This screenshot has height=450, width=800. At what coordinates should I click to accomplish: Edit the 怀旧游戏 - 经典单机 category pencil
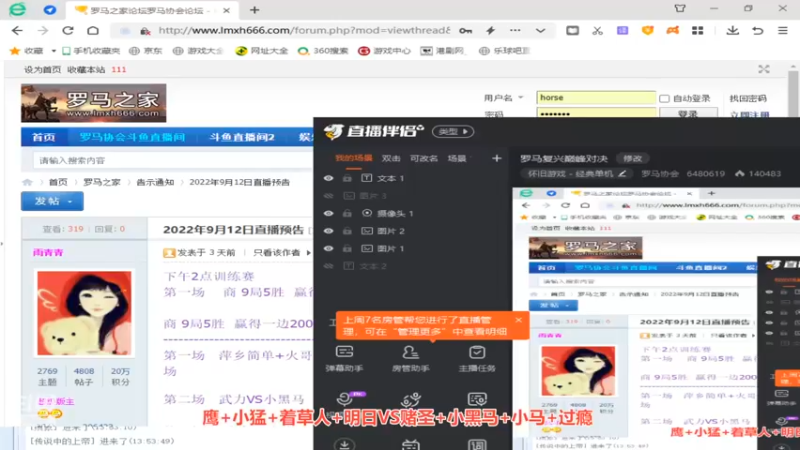[622, 173]
